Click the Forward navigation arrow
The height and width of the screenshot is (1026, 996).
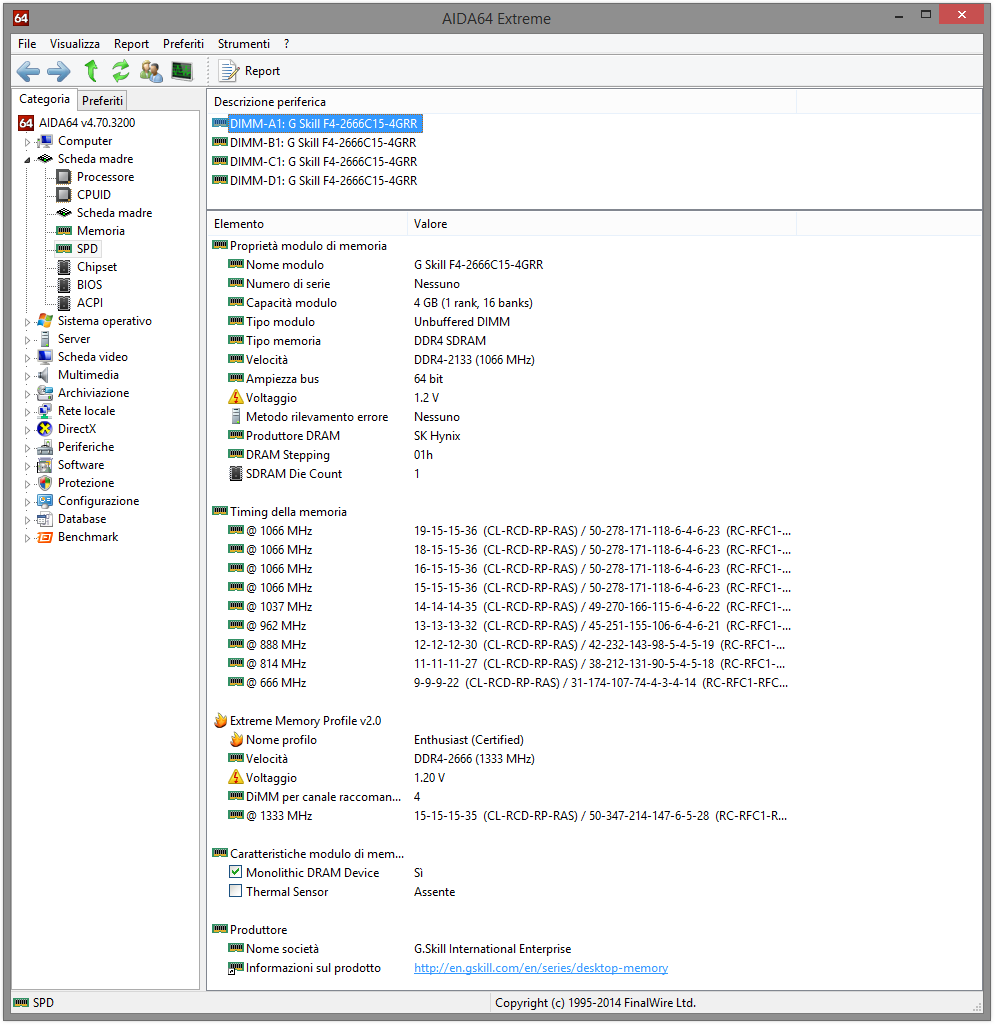[x=59, y=71]
